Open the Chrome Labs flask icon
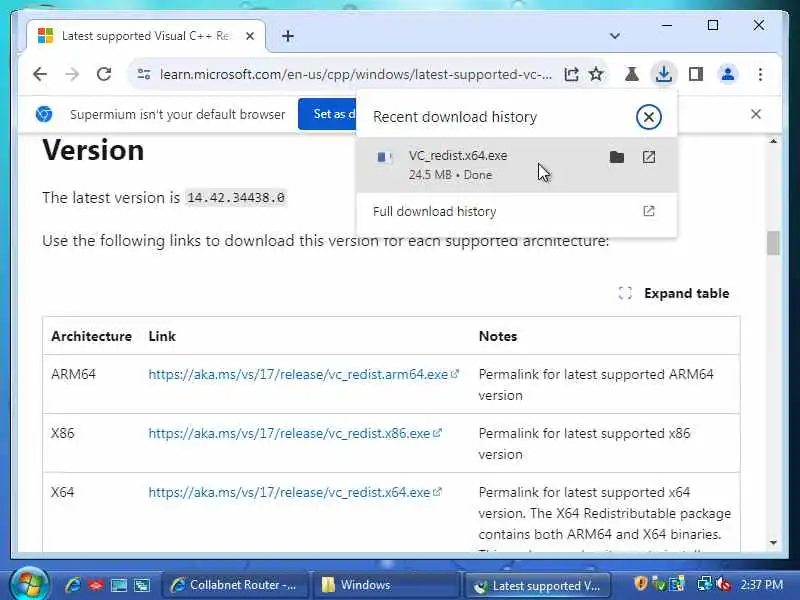Screen dimensions: 800x600 click(632, 74)
